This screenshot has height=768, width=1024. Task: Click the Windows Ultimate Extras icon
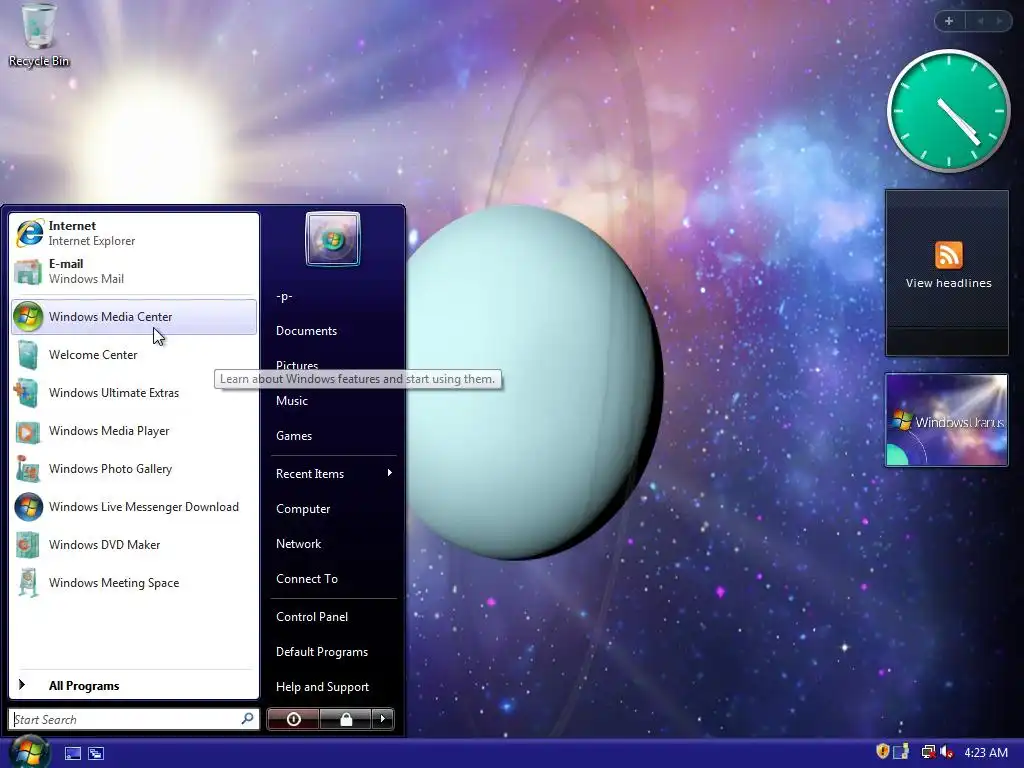[28, 393]
